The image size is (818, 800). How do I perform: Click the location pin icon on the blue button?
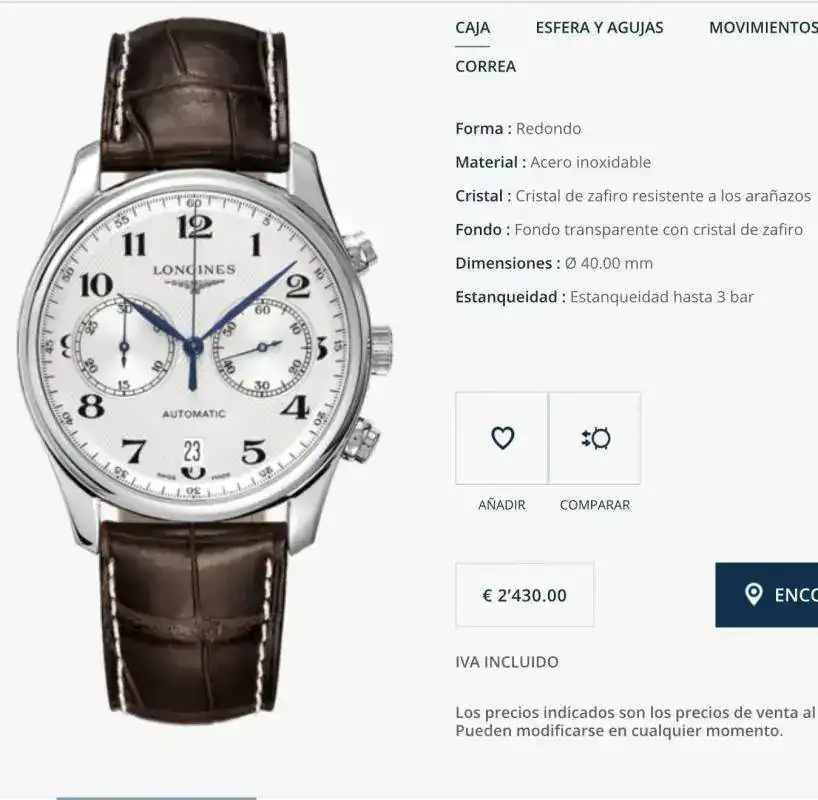coord(753,595)
